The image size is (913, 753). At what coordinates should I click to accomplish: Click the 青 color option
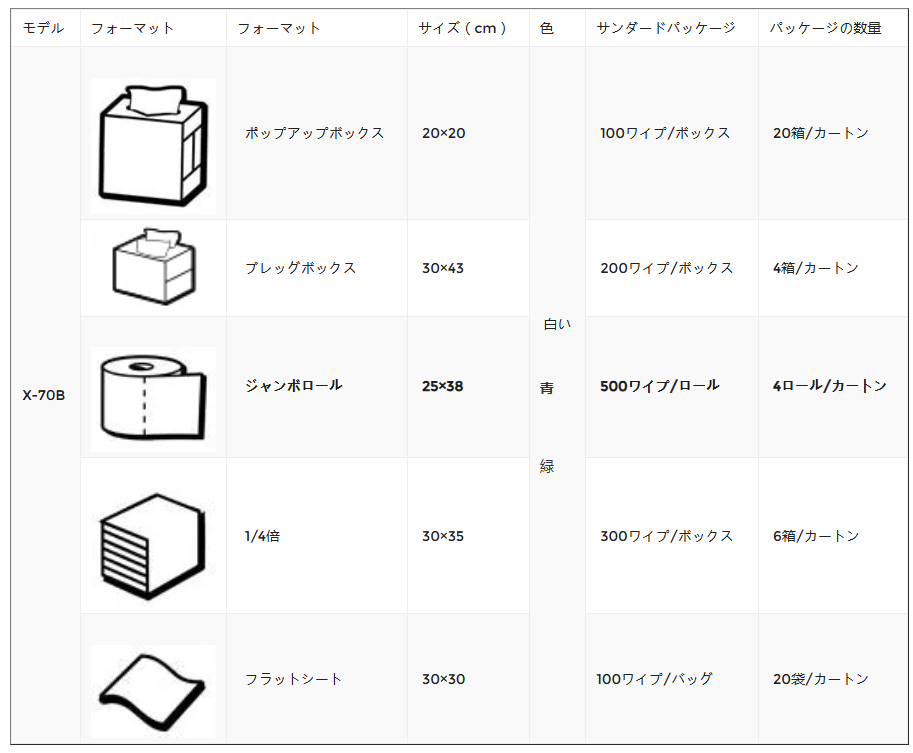pyautogui.click(x=547, y=388)
